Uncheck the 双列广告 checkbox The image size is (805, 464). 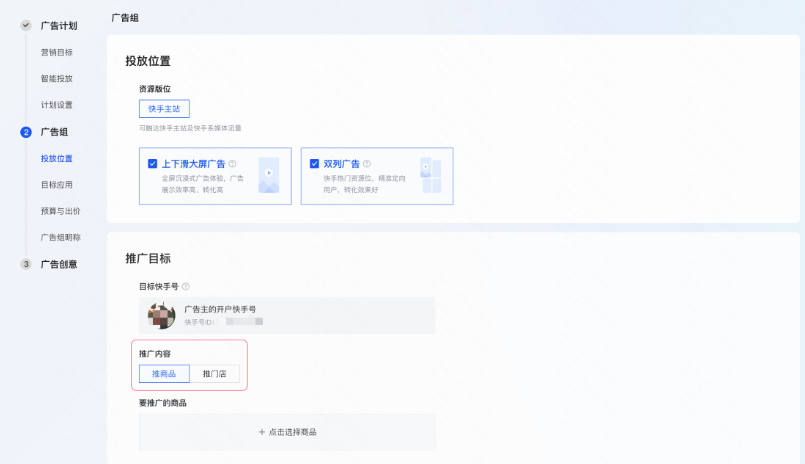[x=314, y=164]
